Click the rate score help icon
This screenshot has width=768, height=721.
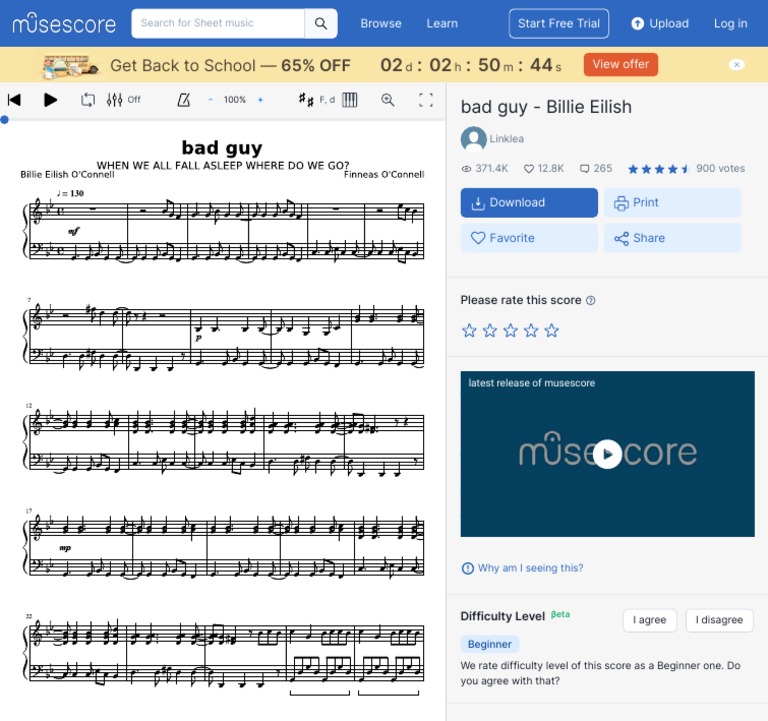click(x=591, y=300)
